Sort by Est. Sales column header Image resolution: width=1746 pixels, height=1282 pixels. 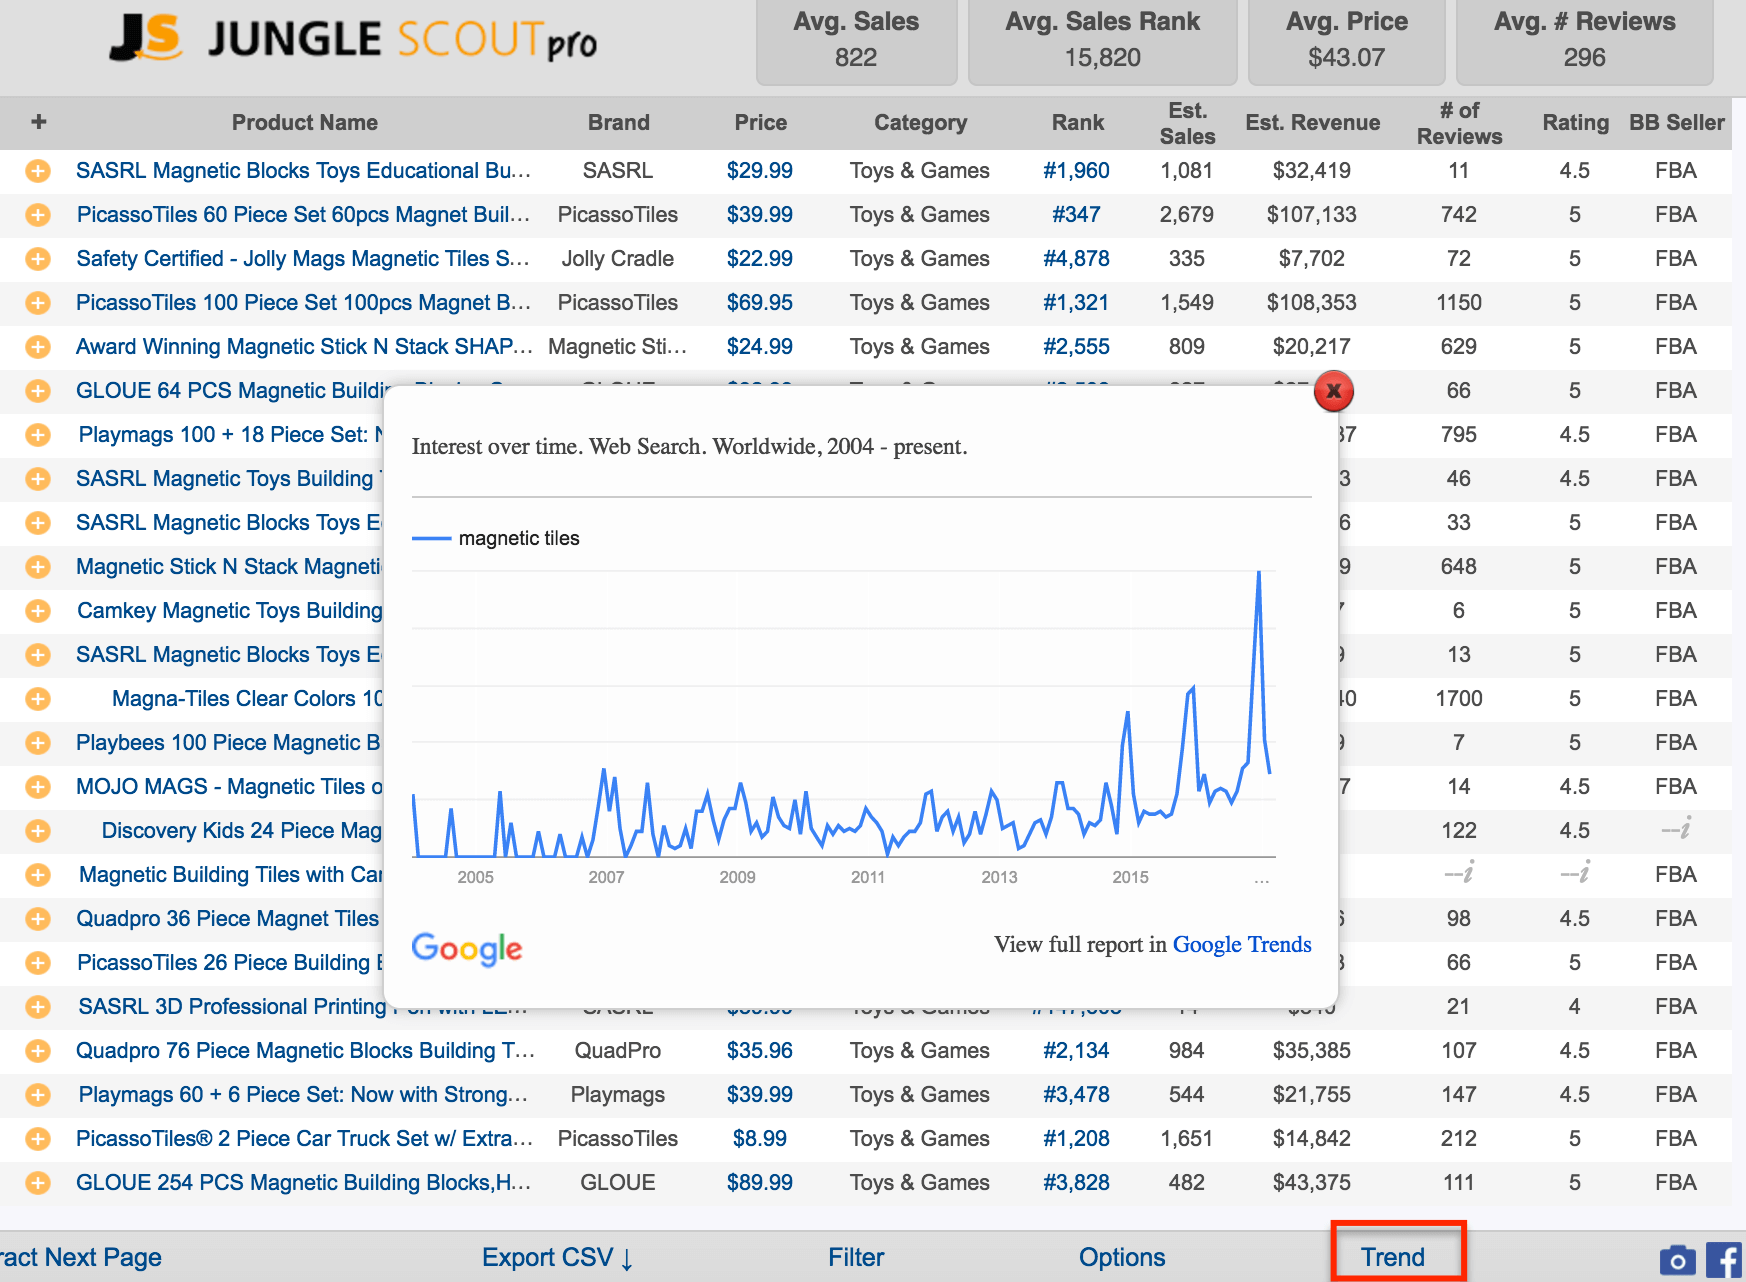point(1187,123)
